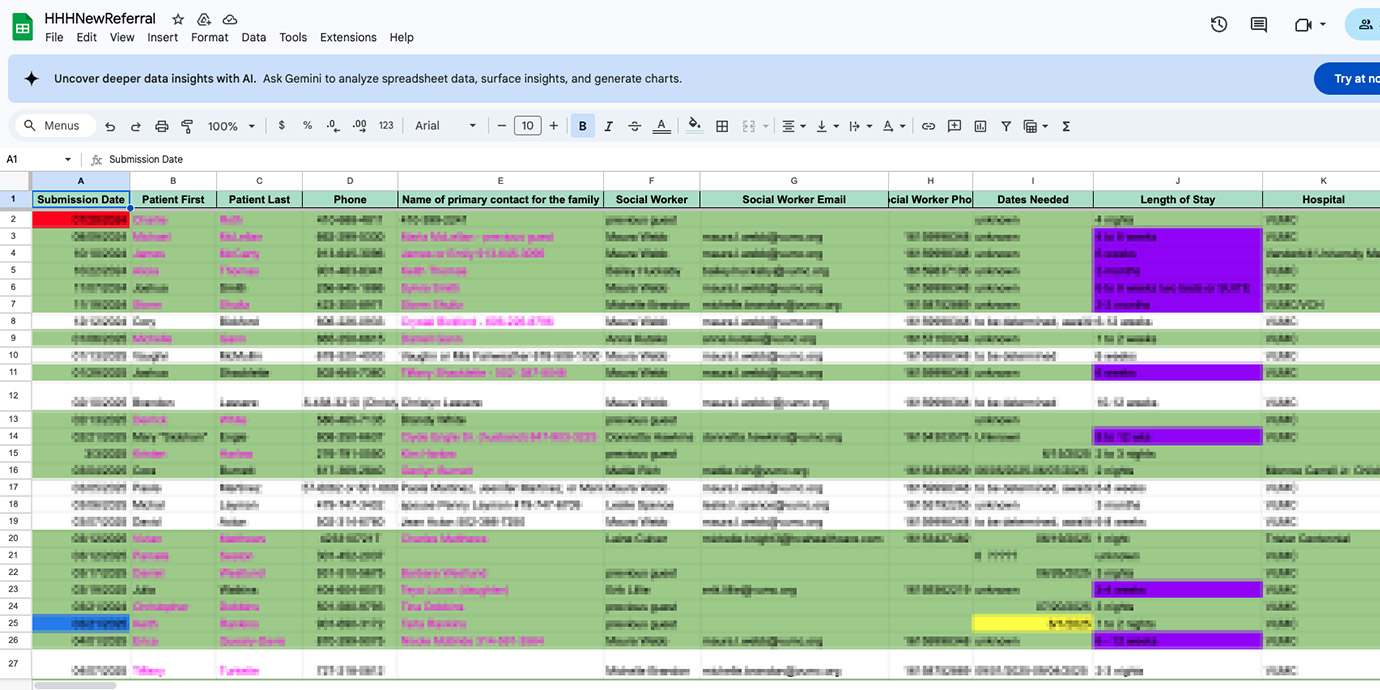The image size is (1380, 690).
Task: Click the formula bar Submission Date
Action: click(x=146, y=159)
